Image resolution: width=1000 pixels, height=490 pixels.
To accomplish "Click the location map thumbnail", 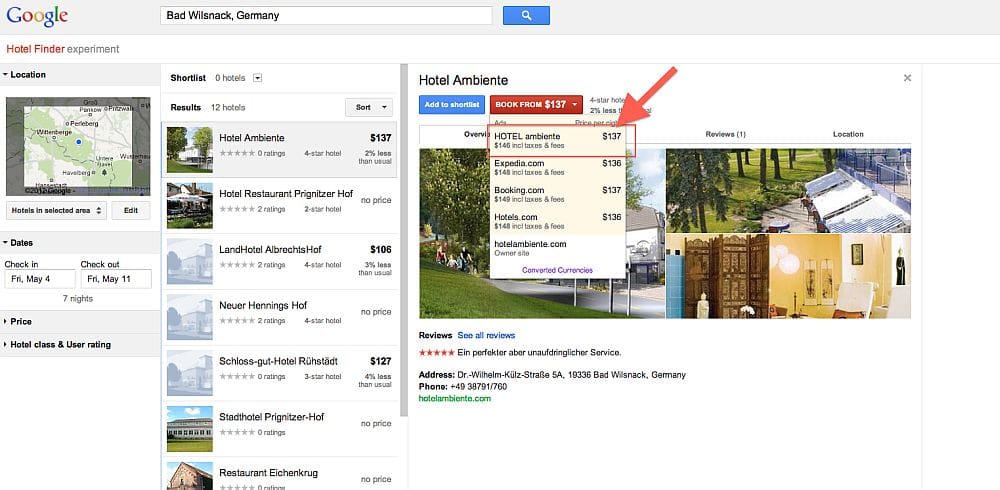I will tap(78, 146).
